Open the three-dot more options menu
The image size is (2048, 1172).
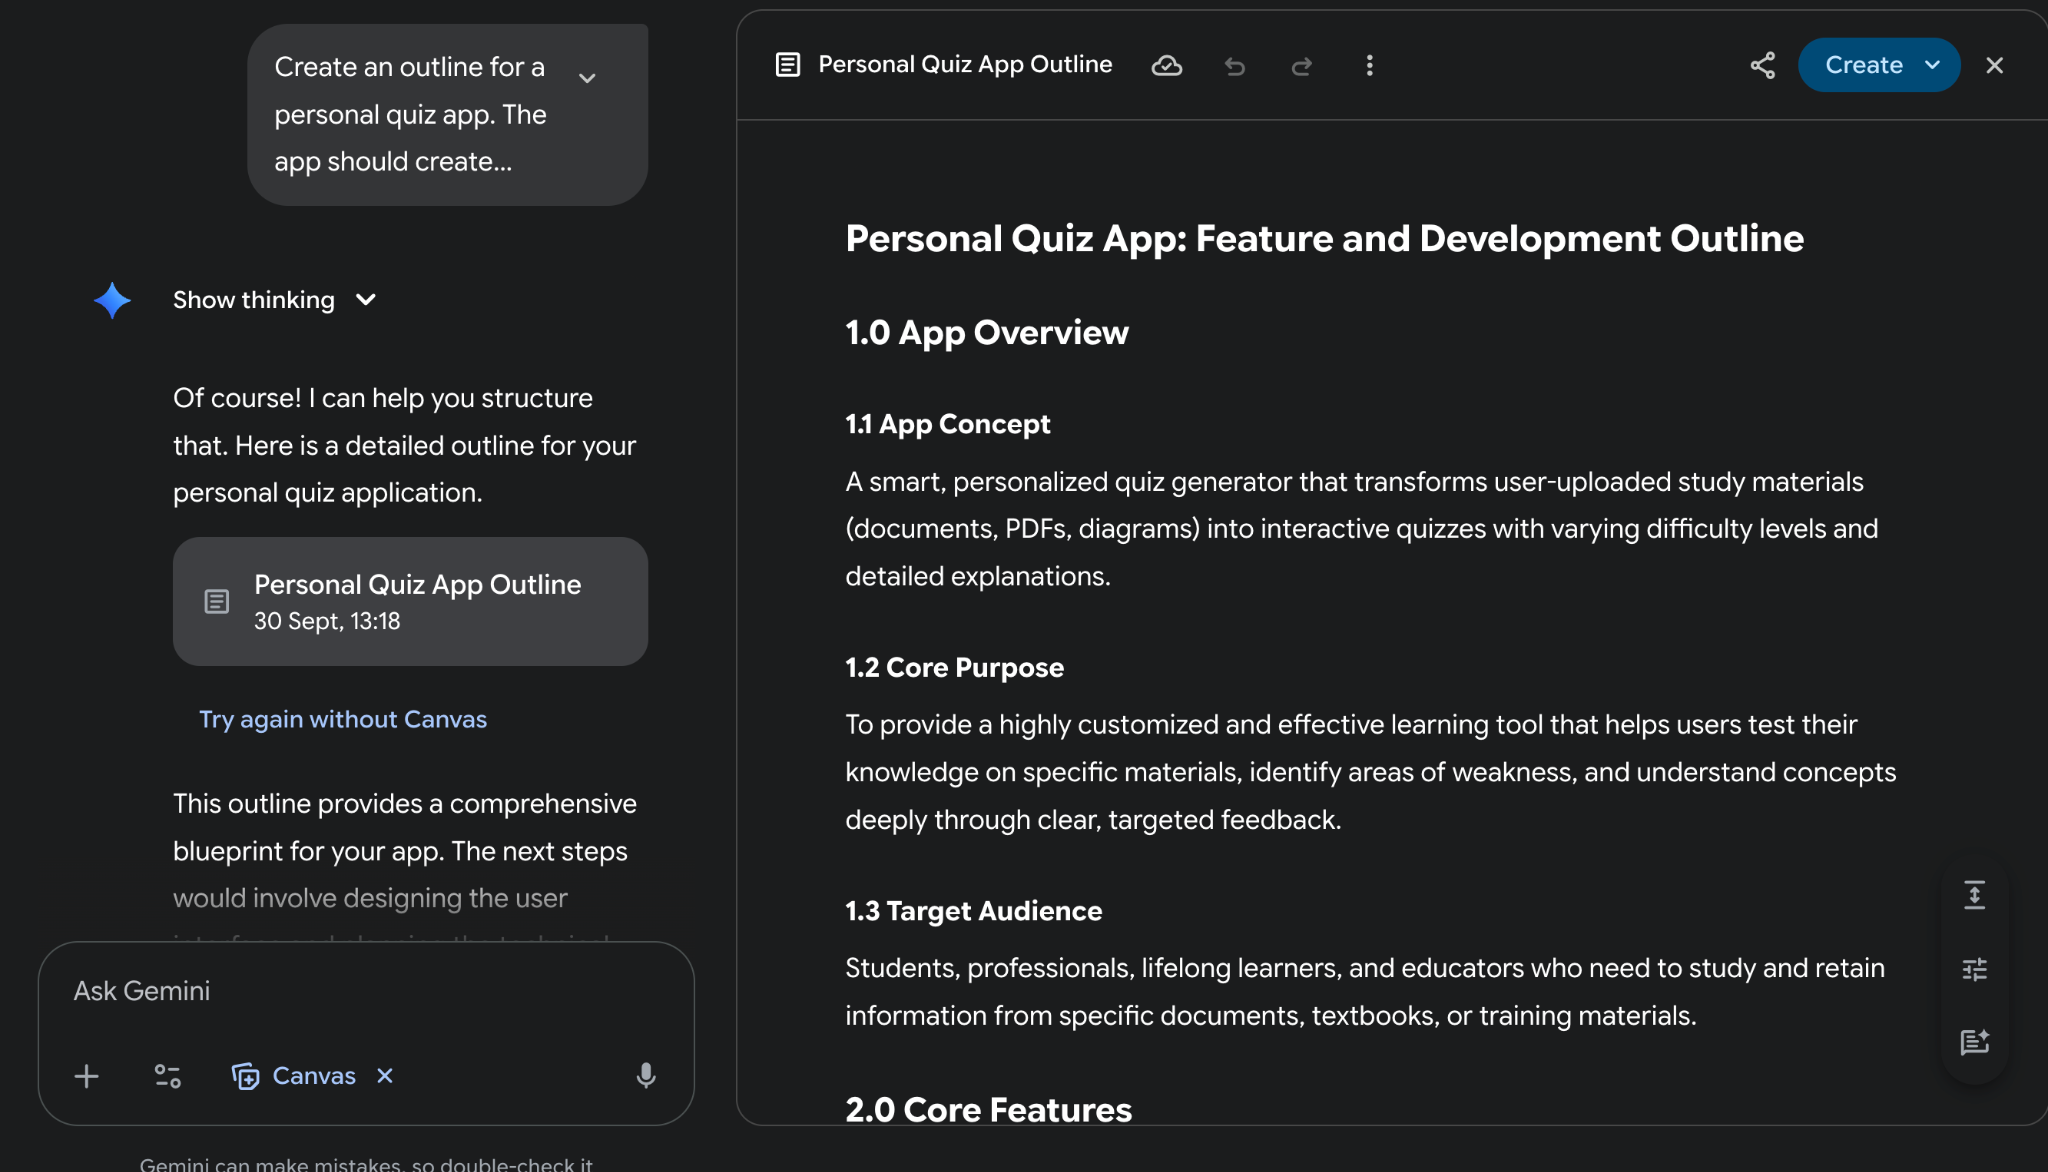1369,66
